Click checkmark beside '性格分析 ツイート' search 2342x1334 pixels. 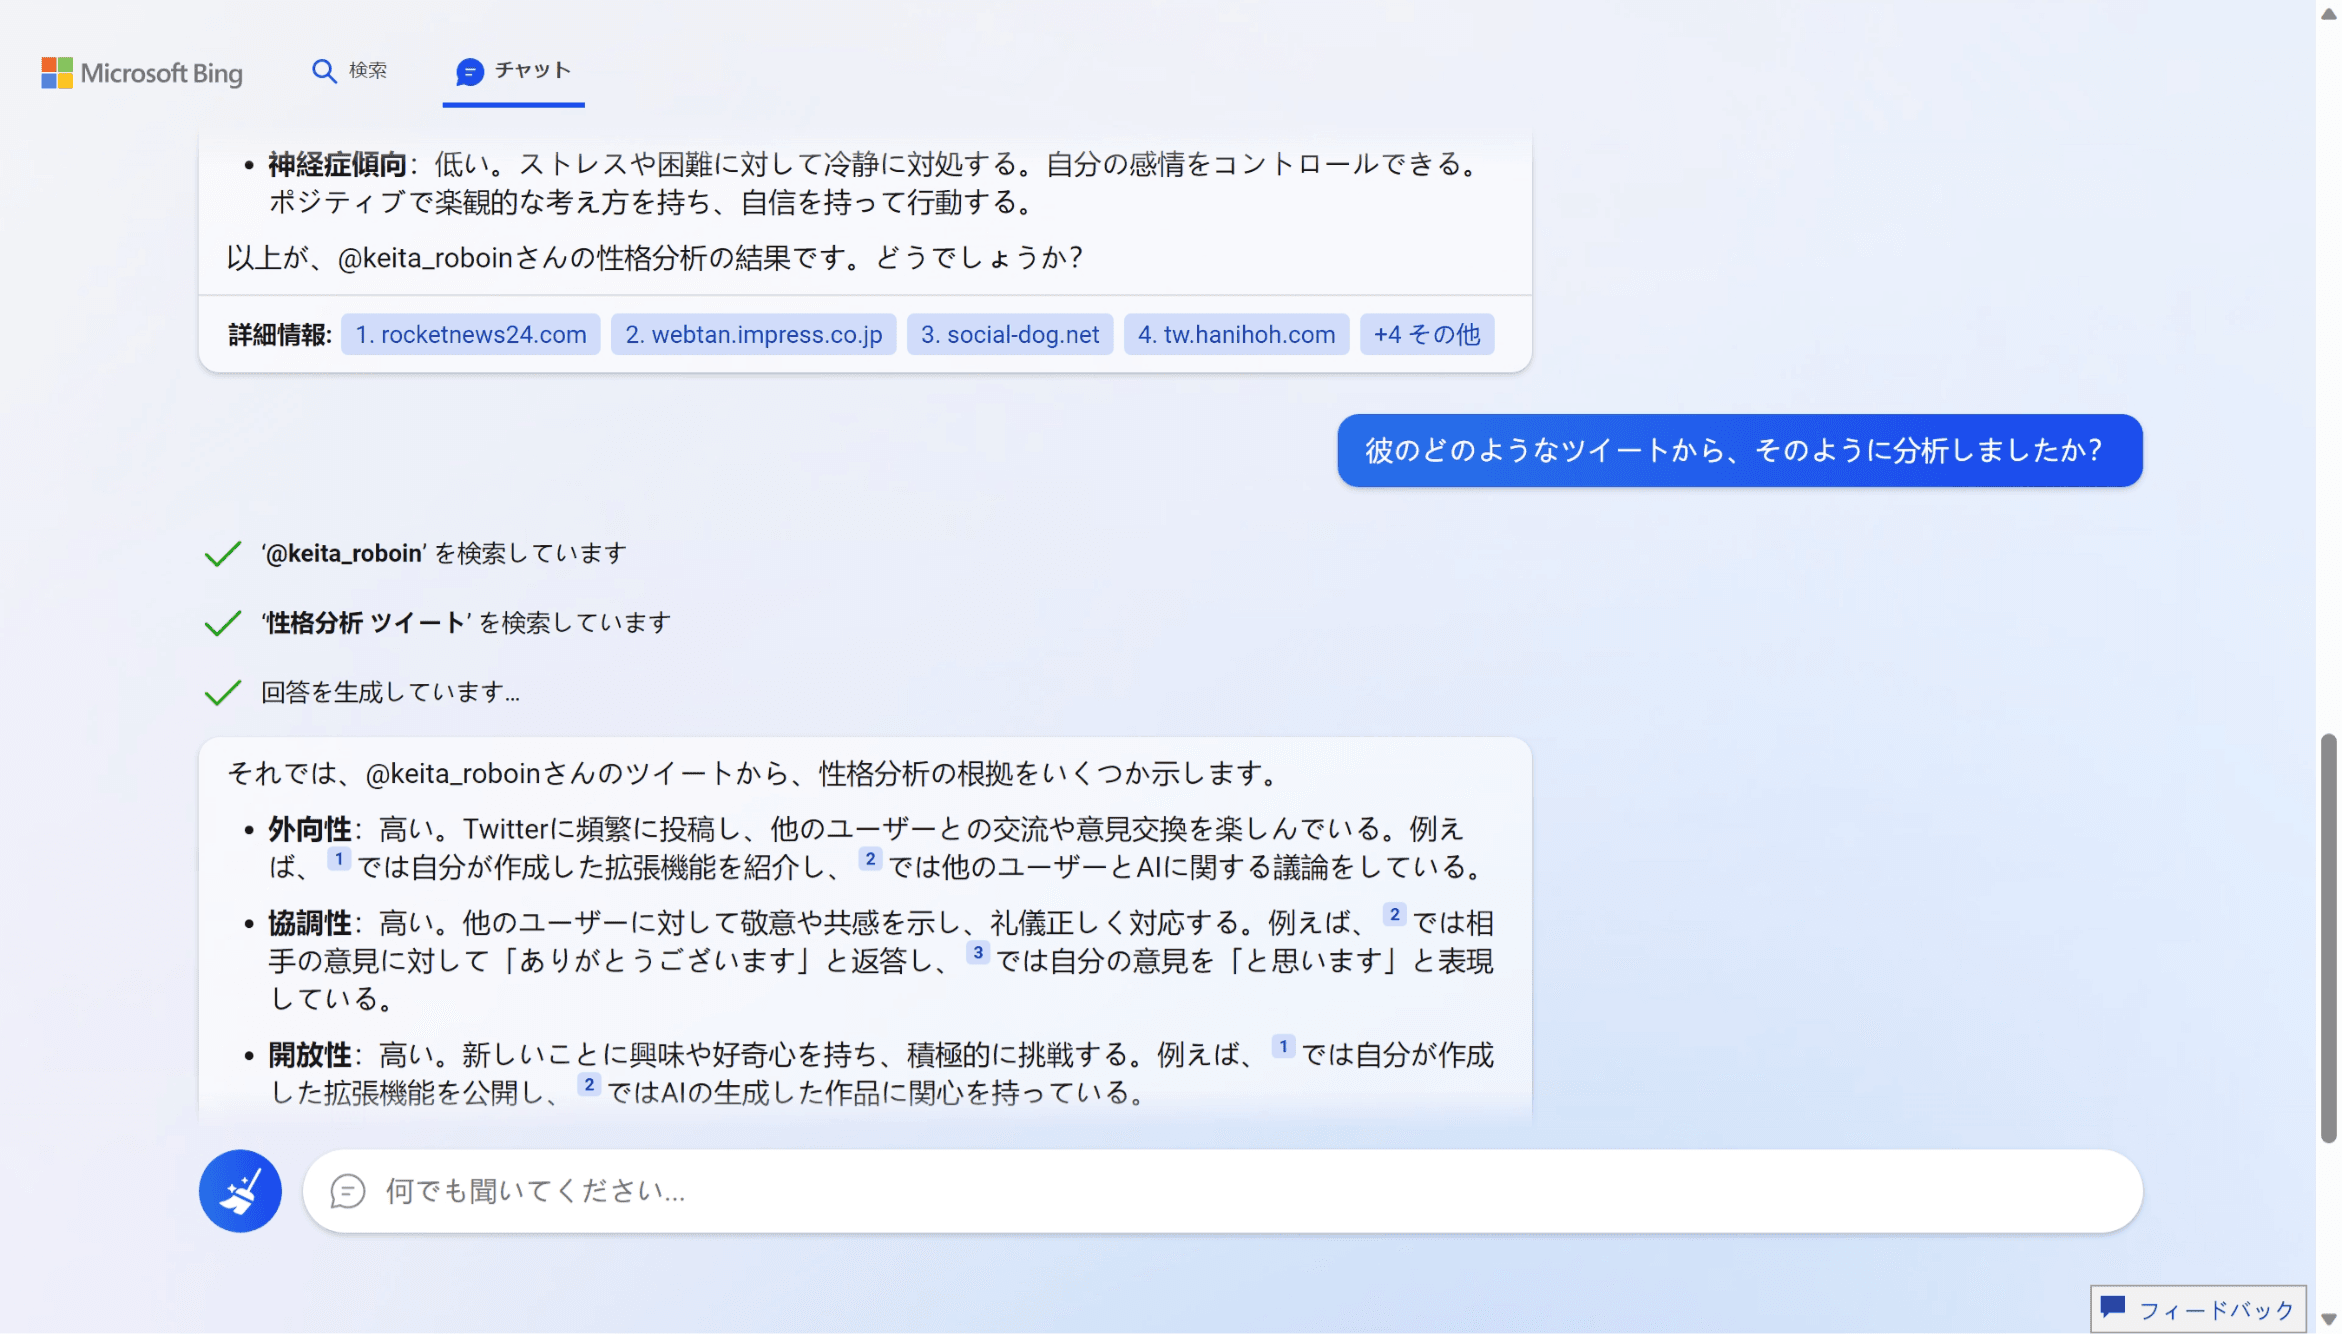(222, 623)
